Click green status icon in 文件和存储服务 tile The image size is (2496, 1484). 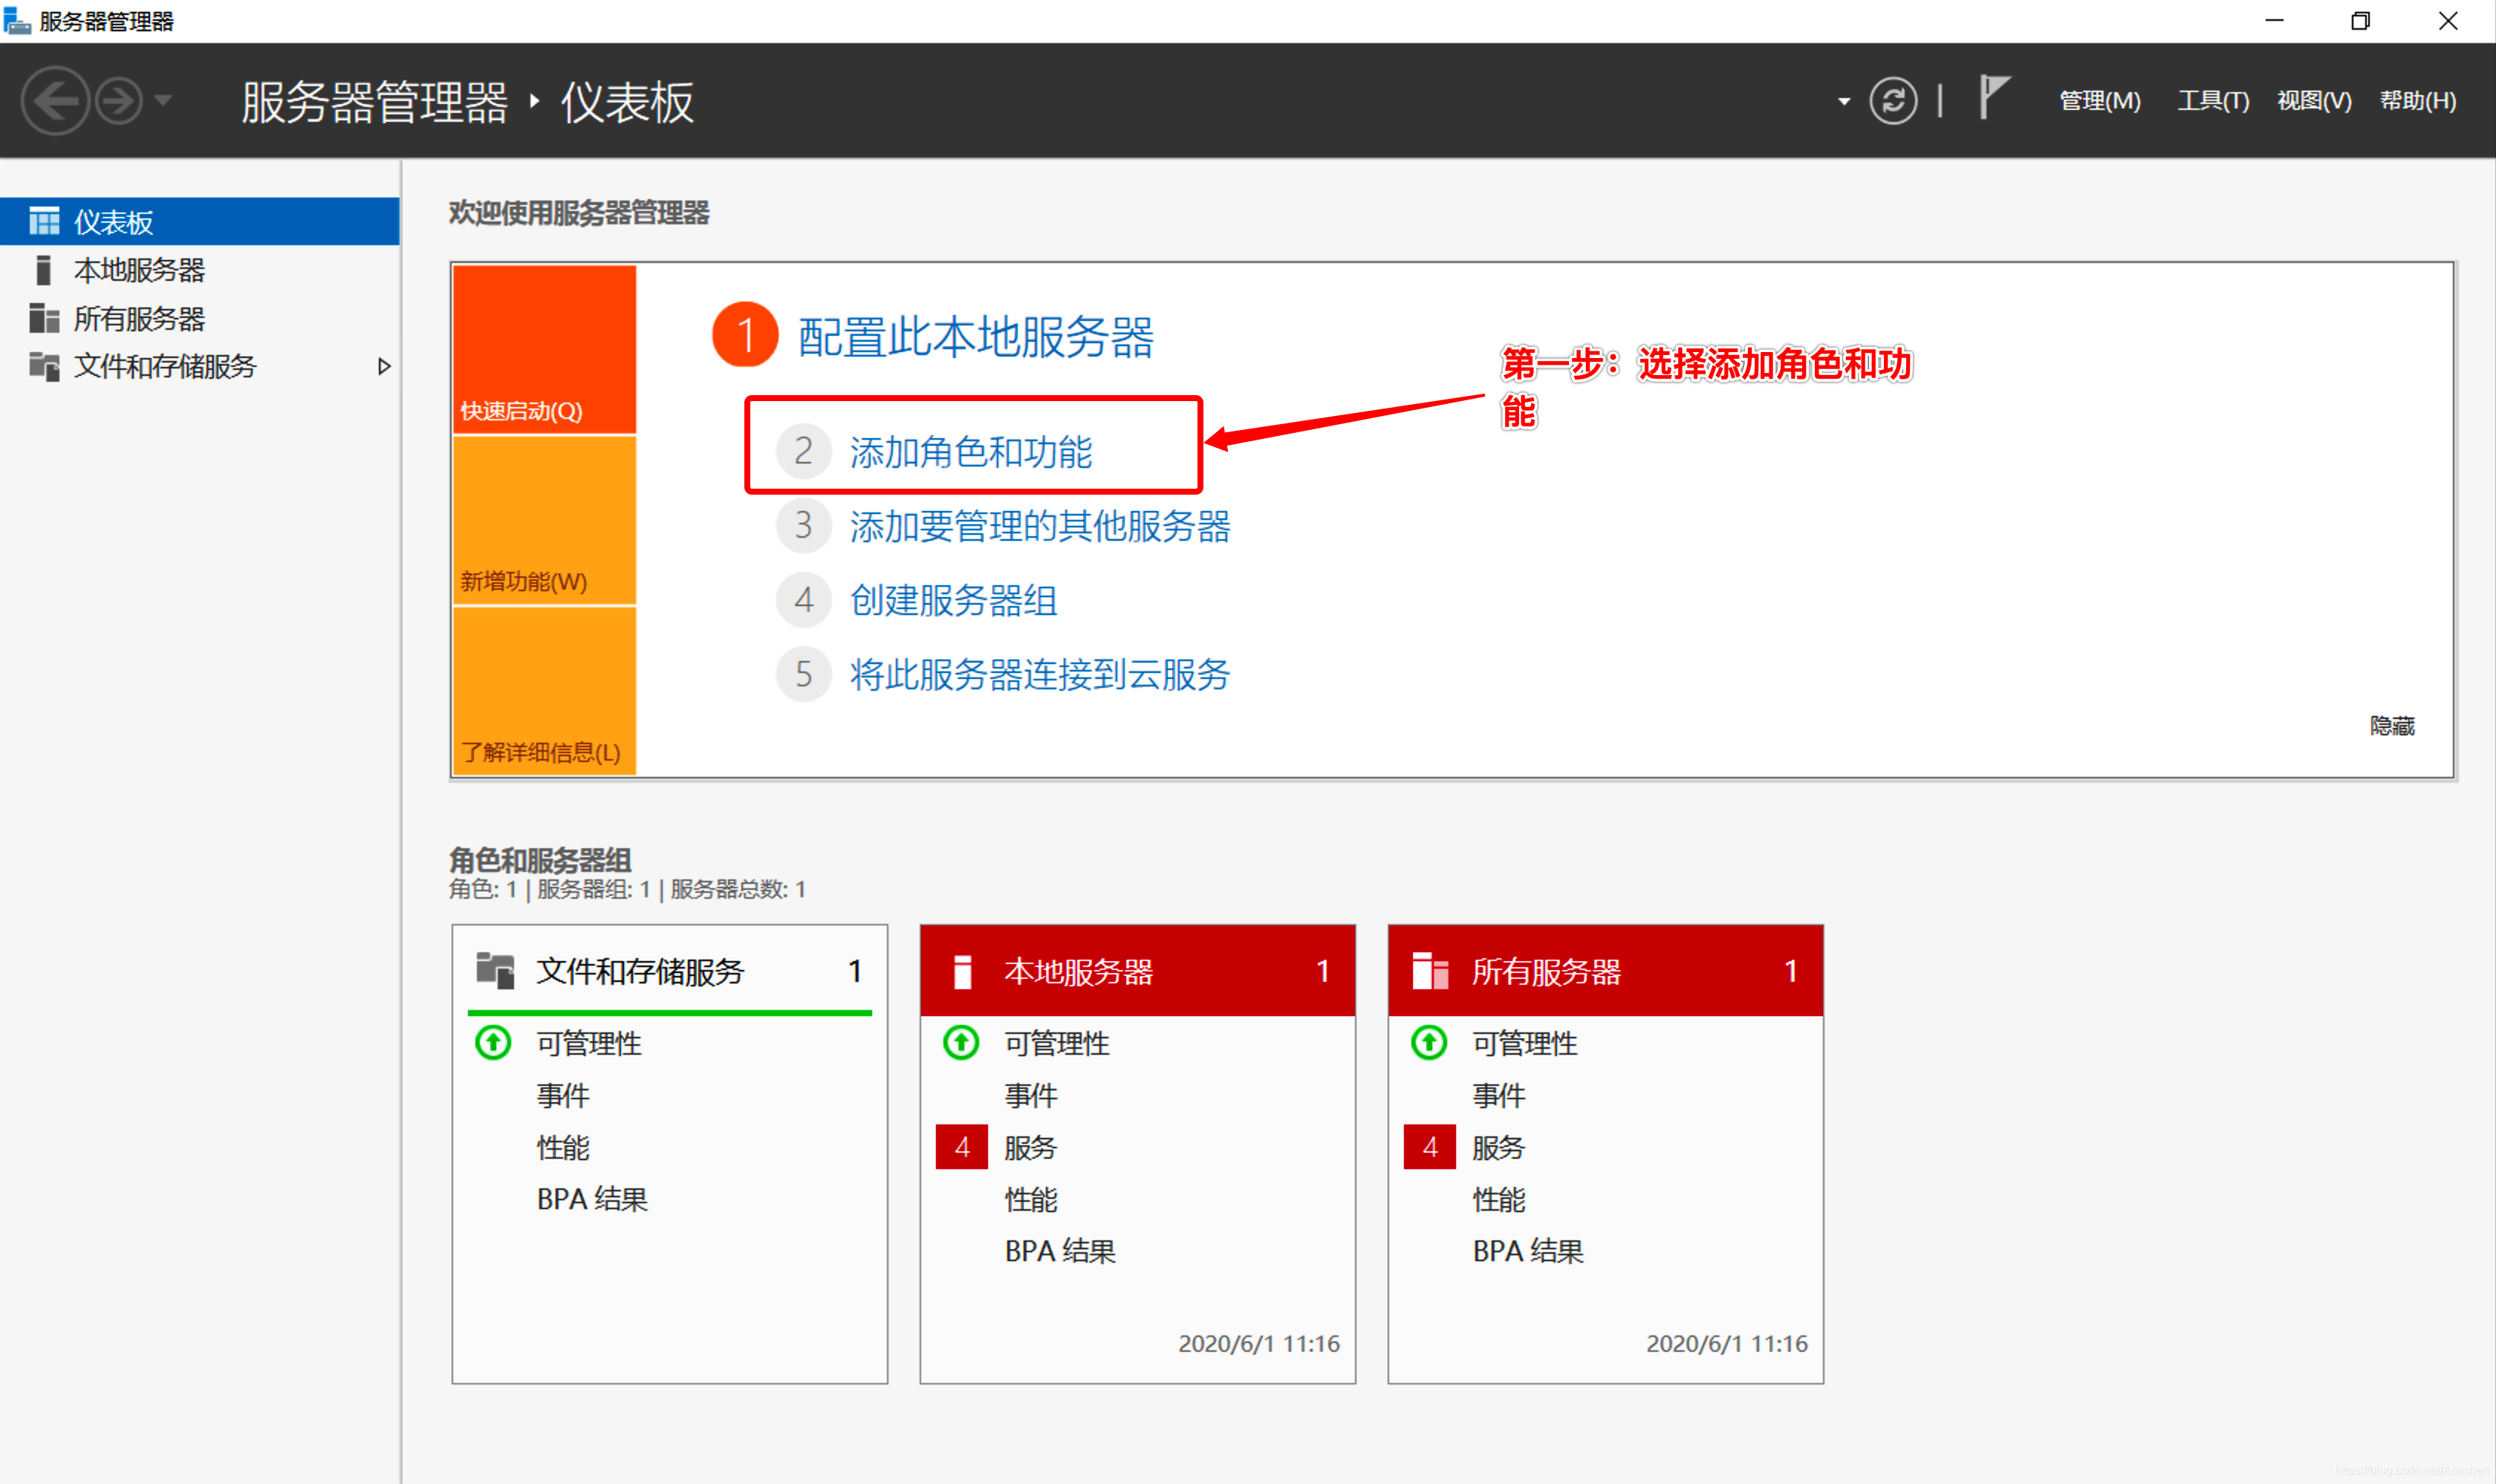[x=493, y=1043]
